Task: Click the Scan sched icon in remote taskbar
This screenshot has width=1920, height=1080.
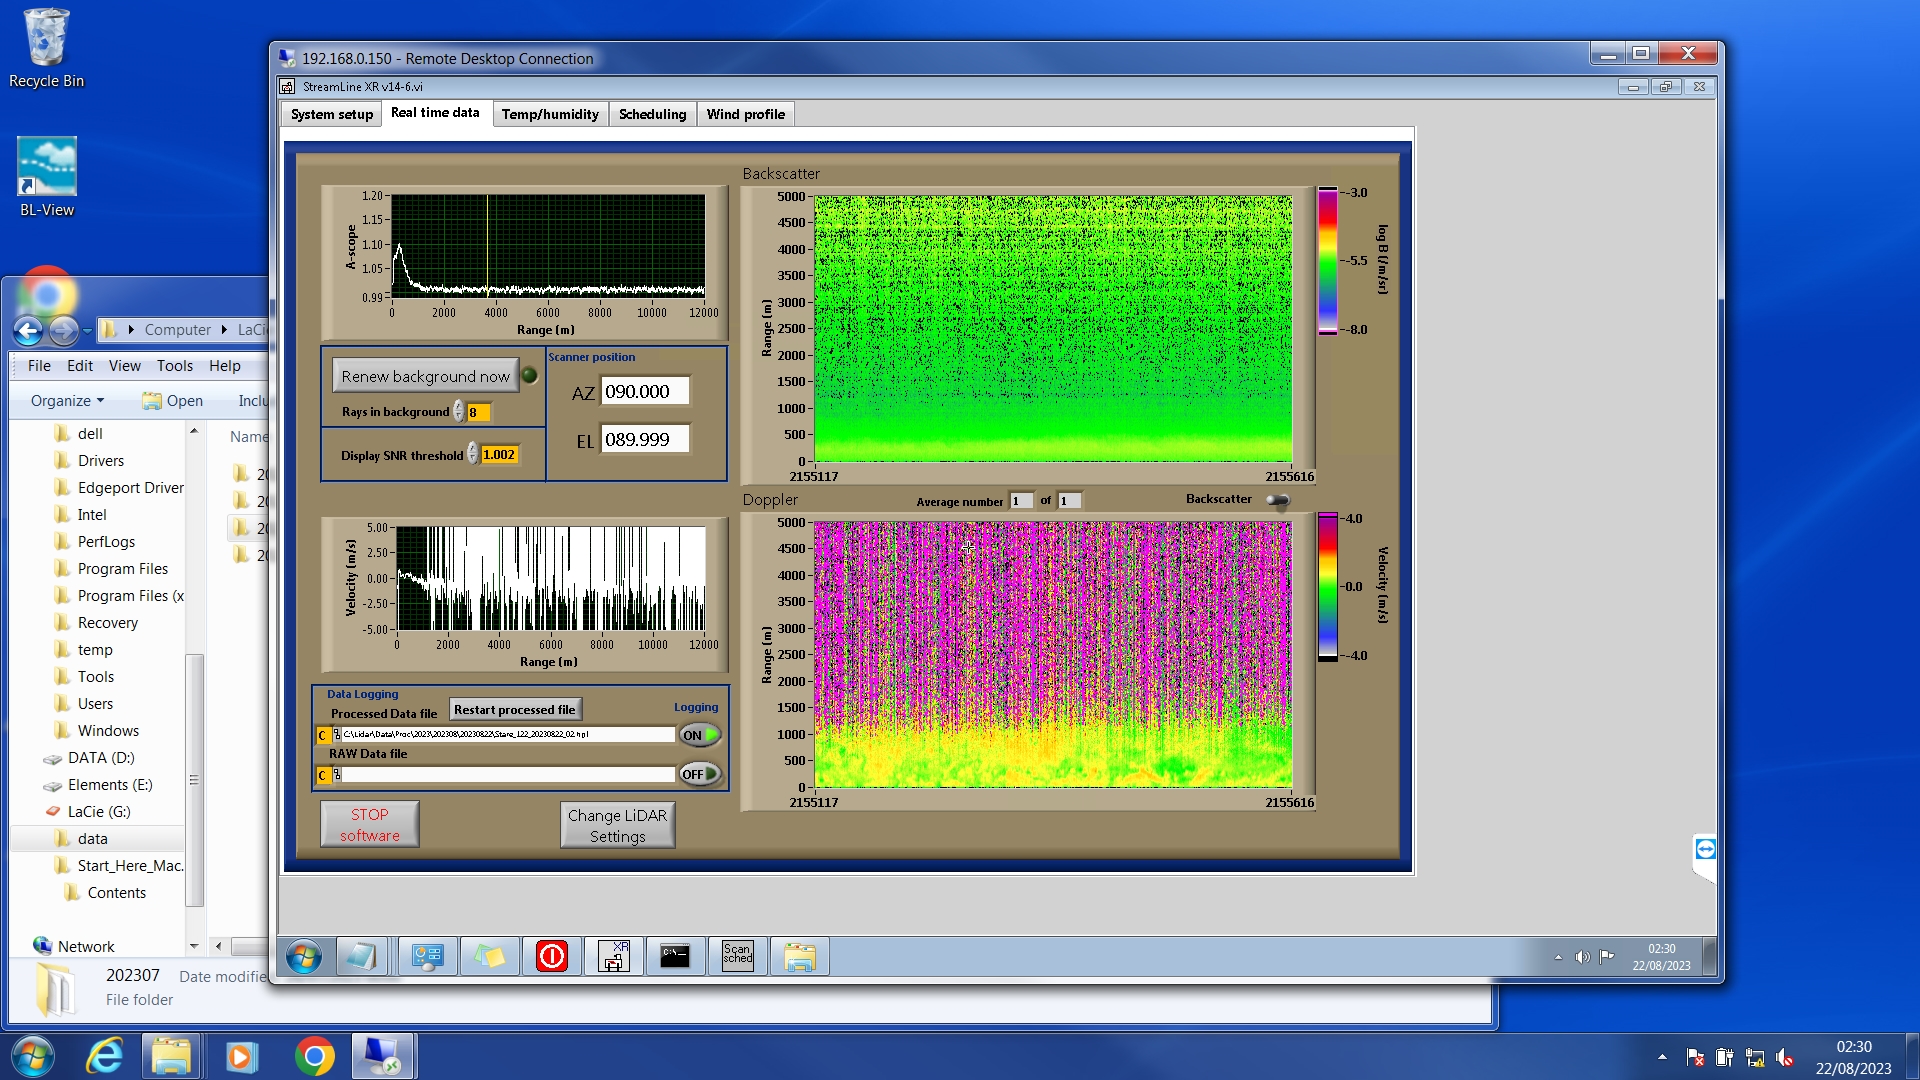Action: (x=737, y=956)
